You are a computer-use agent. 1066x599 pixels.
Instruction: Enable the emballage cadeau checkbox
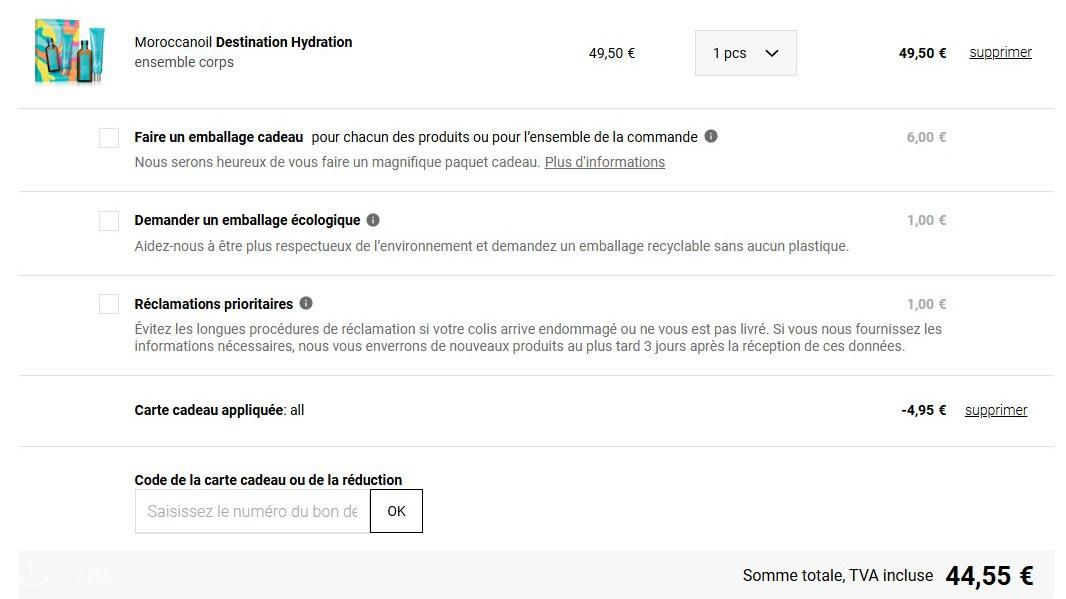tap(109, 138)
